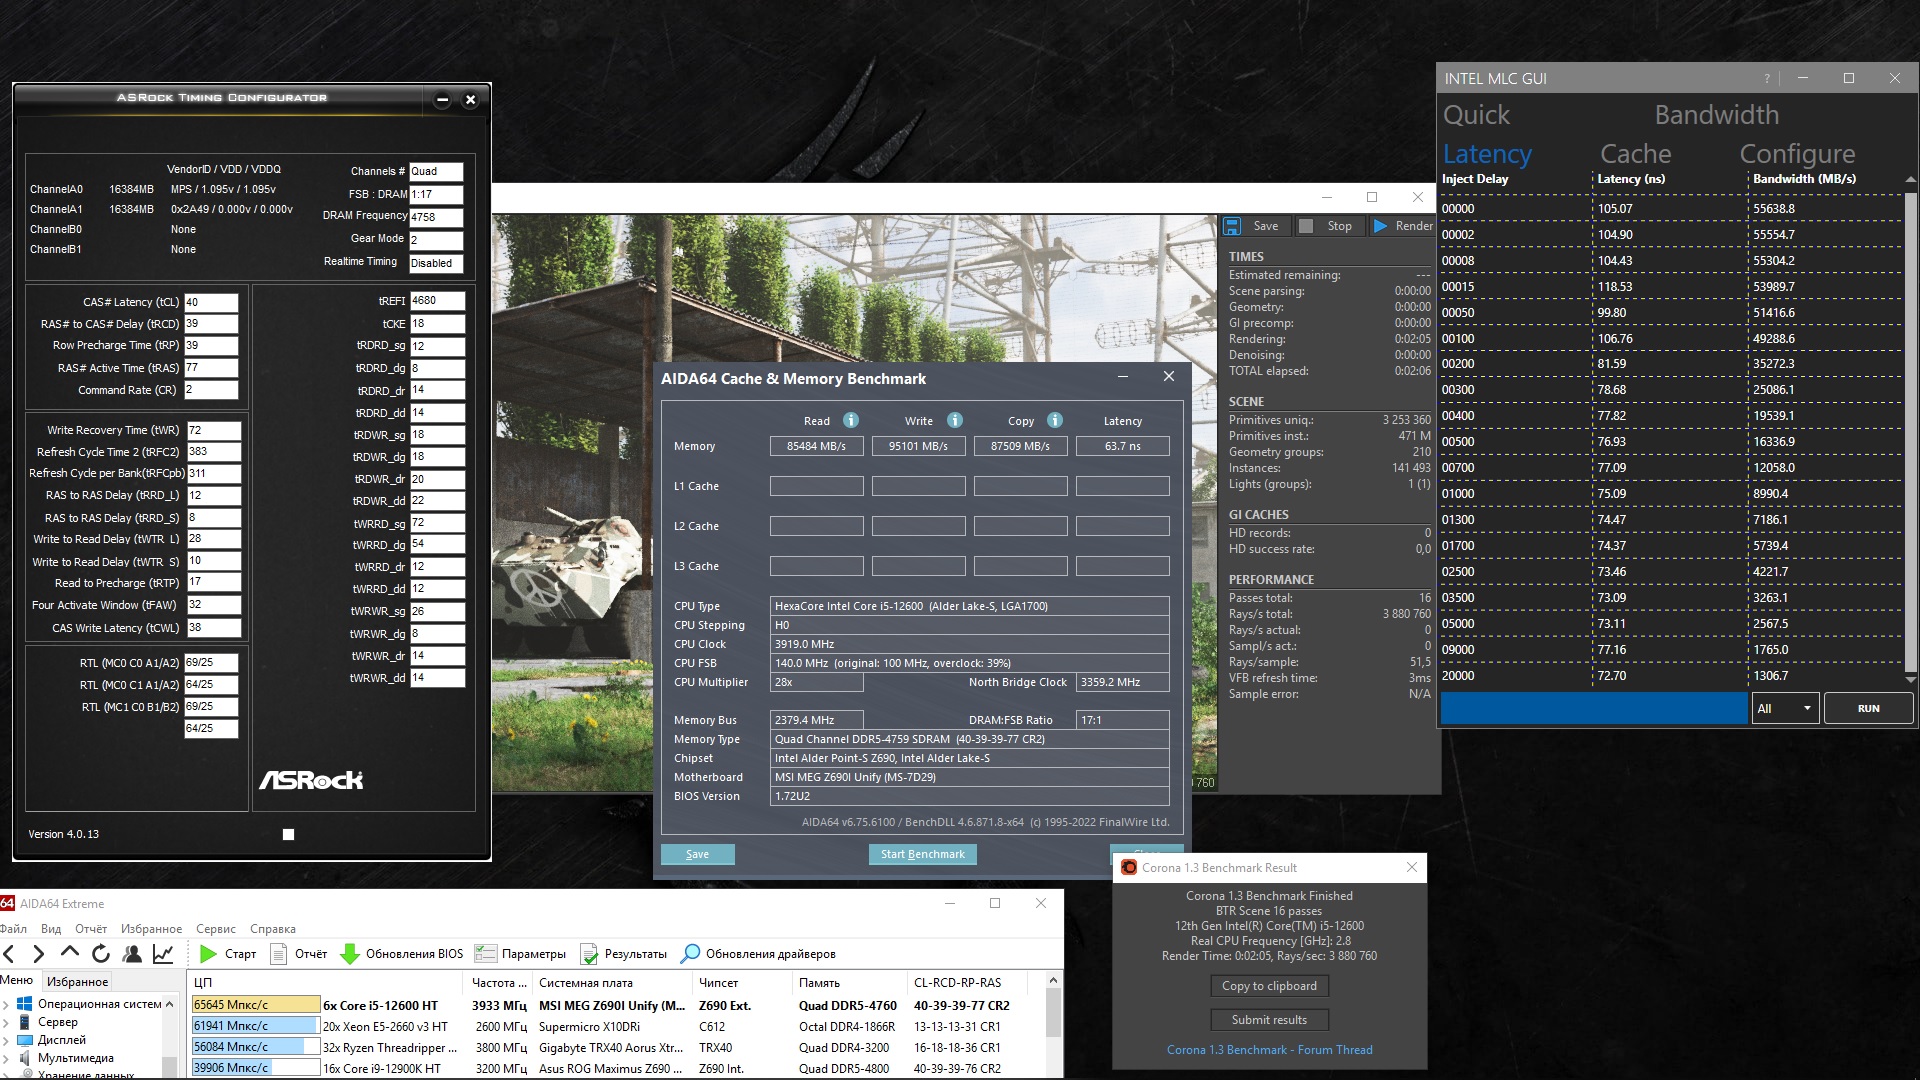Click the blue MLC progress bar
The image size is (1920, 1080).
point(1594,708)
